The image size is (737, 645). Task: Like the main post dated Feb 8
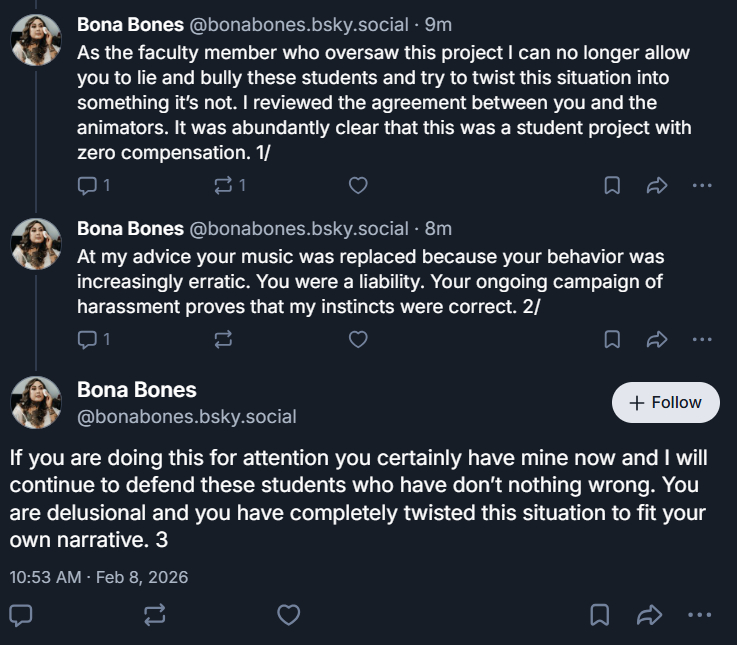point(288,614)
